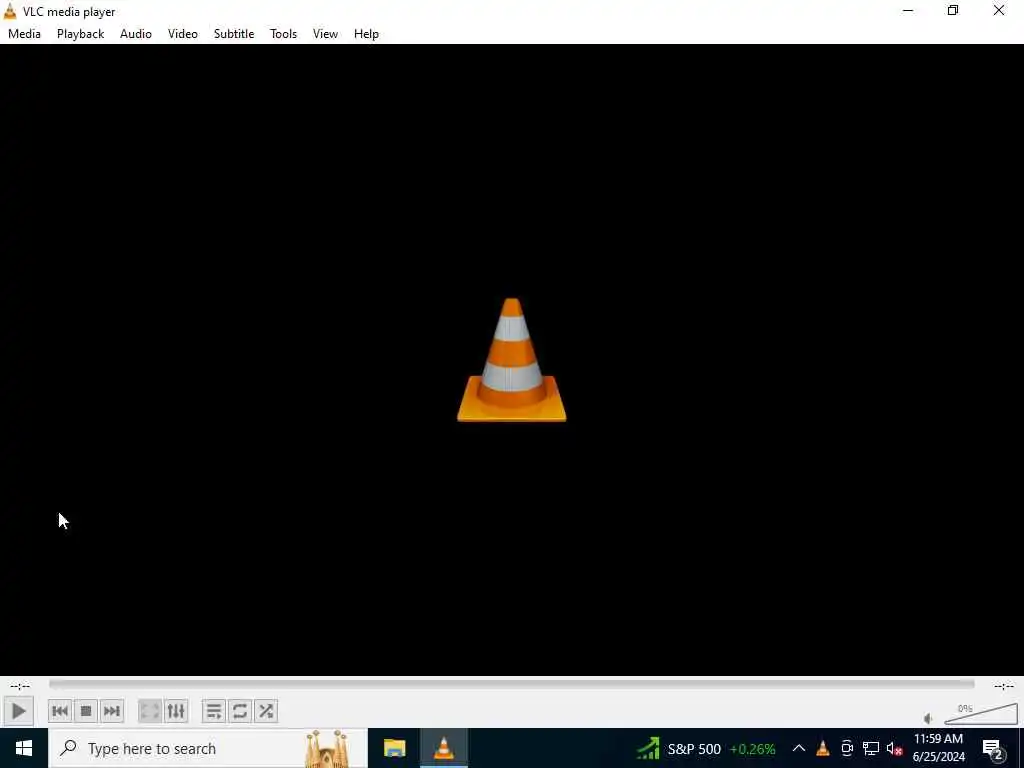This screenshot has height=768, width=1024.
Task: Open the Video menu
Action: pyautogui.click(x=183, y=34)
